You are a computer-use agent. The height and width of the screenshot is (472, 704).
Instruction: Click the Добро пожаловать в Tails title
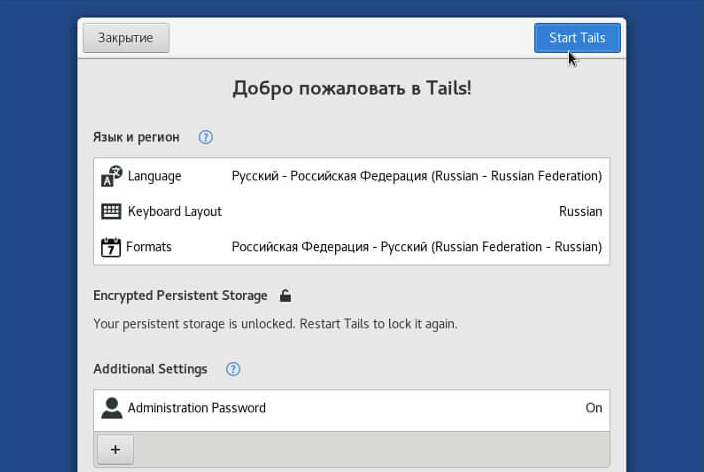pos(352,88)
